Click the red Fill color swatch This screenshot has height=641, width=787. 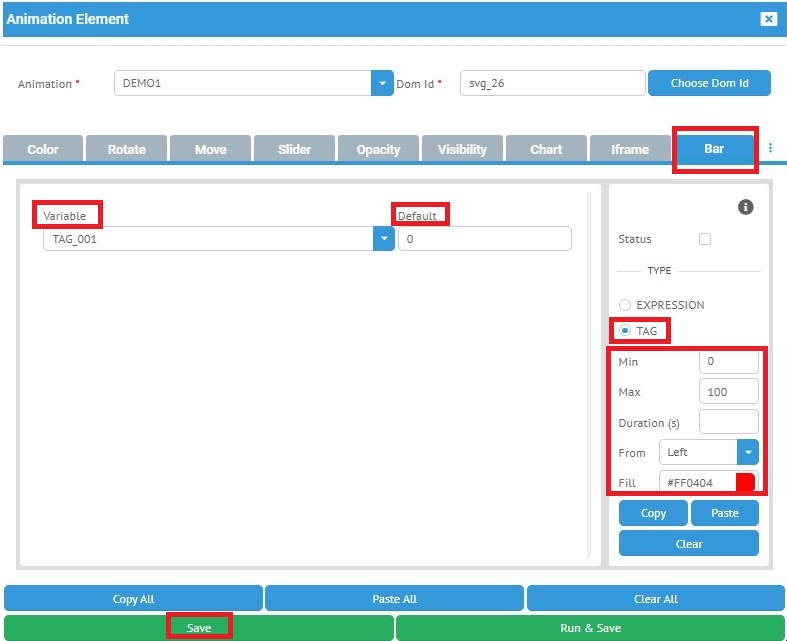pos(745,483)
